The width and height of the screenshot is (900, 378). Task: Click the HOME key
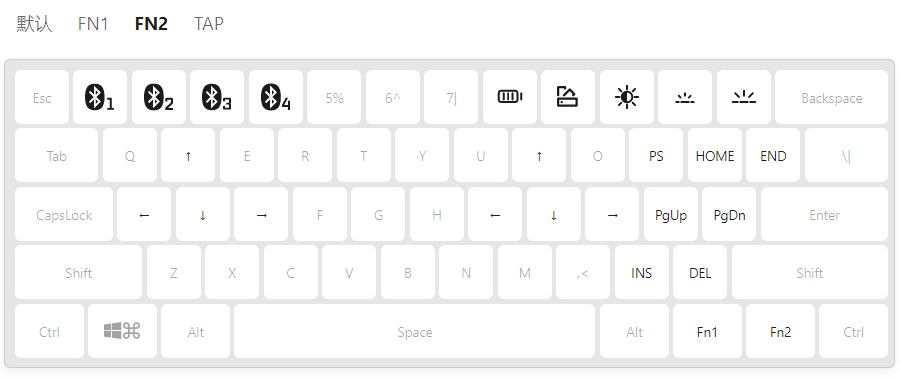(715, 156)
